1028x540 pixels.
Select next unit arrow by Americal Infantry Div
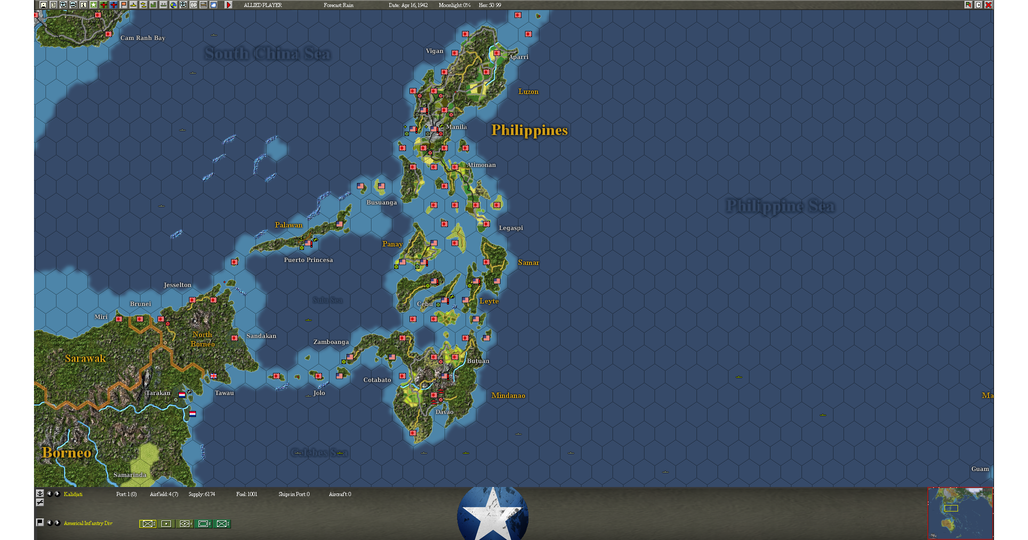coord(57,523)
